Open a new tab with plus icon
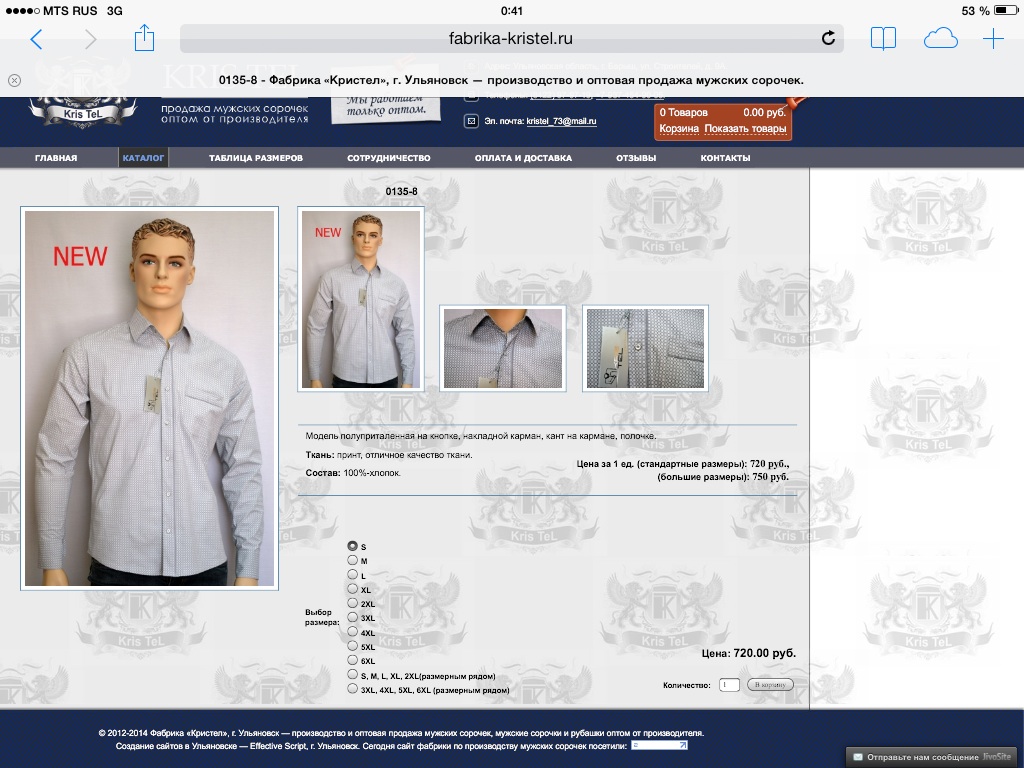The image size is (1024, 768). pyautogui.click(x=993, y=39)
